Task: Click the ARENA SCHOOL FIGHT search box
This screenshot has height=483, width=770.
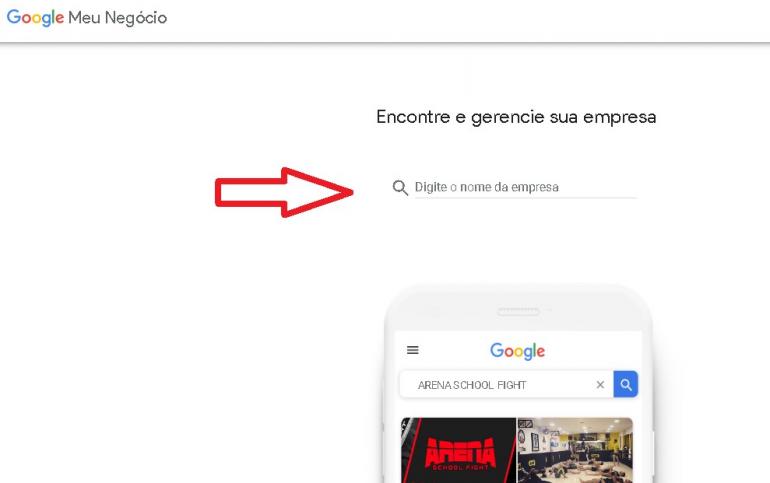Action: point(506,384)
